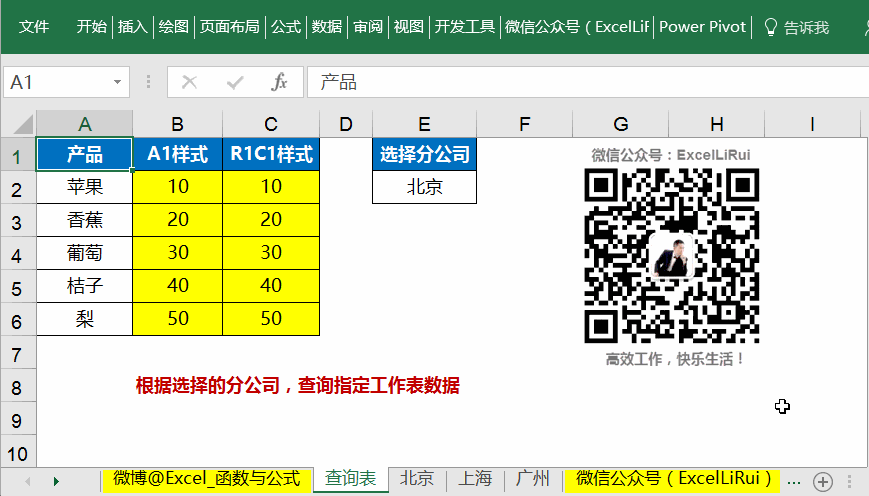Select the 北京 cell under 选择分公司
869x496 pixels.
[425, 187]
